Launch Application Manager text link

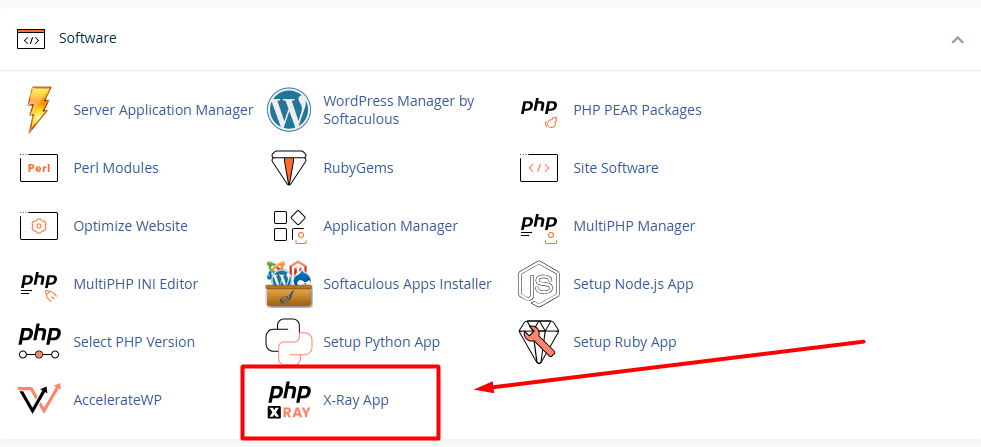(390, 227)
